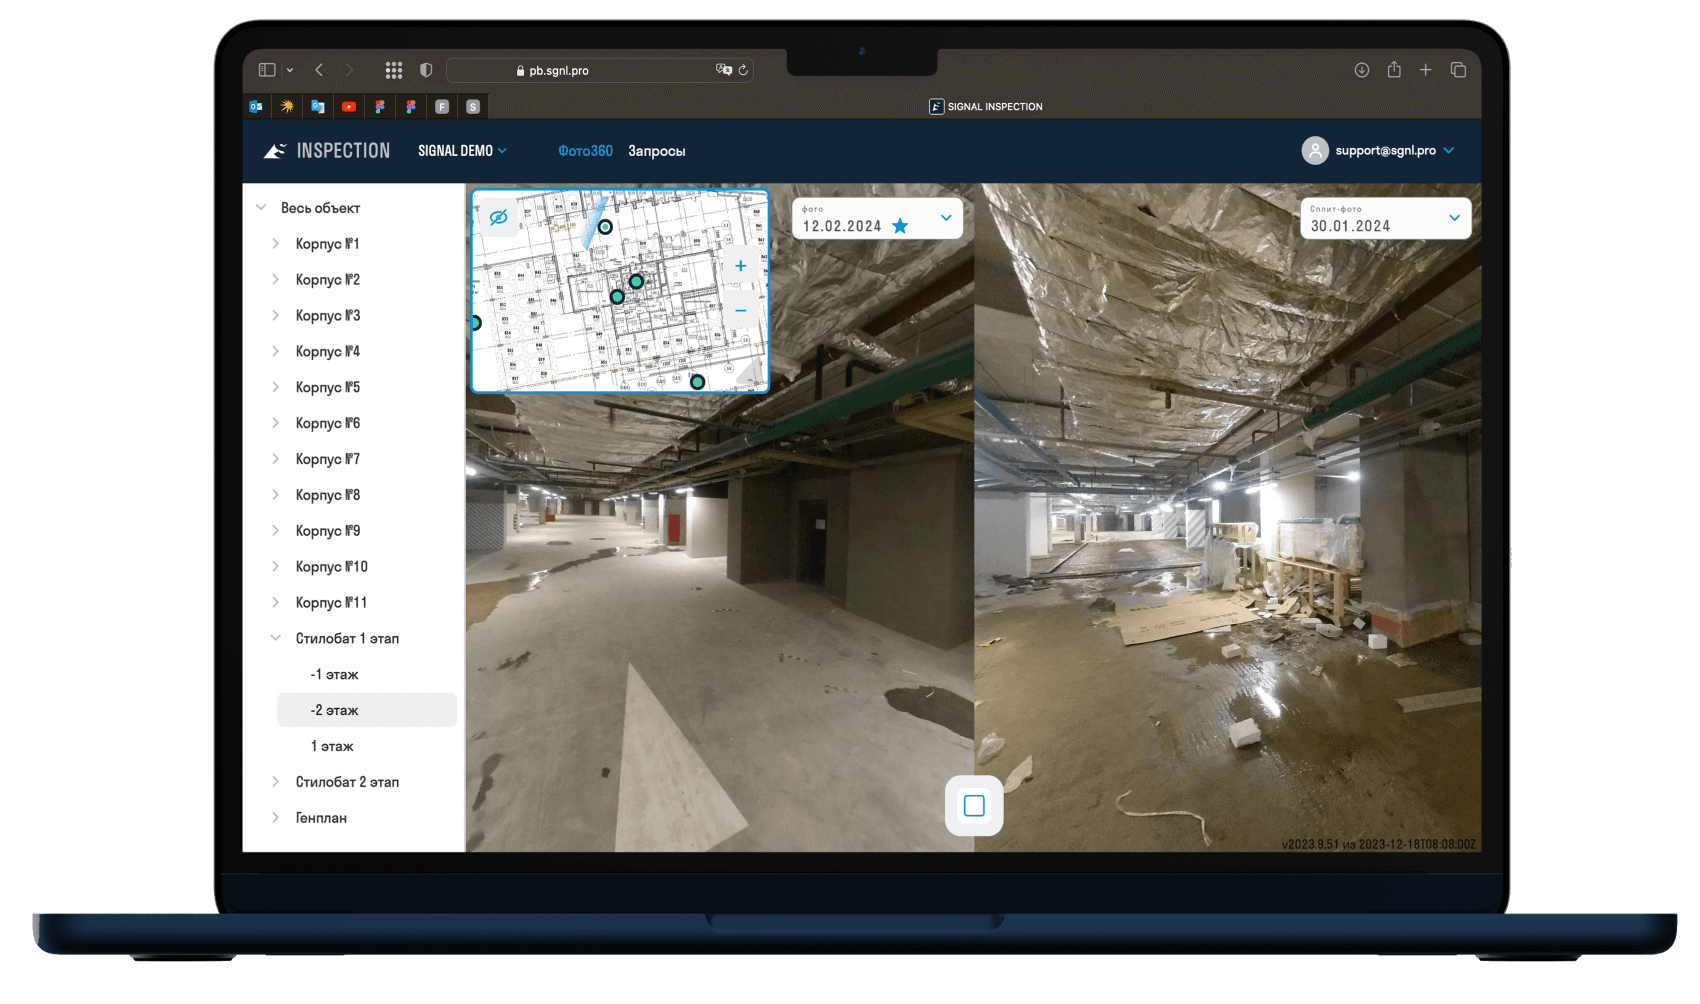The width and height of the screenshot is (1700, 1004).
Task: Zoom out on the floor plan map
Action: click(x=740, y=311)
